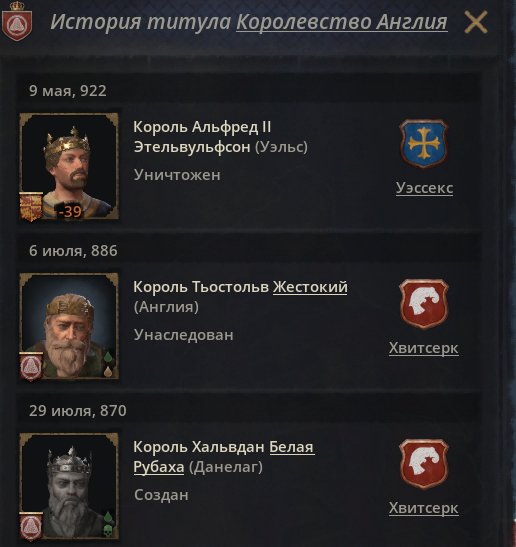Select King Alfred II portrait
The width and height of the screenshot is (516, 547).
[69, 166]
